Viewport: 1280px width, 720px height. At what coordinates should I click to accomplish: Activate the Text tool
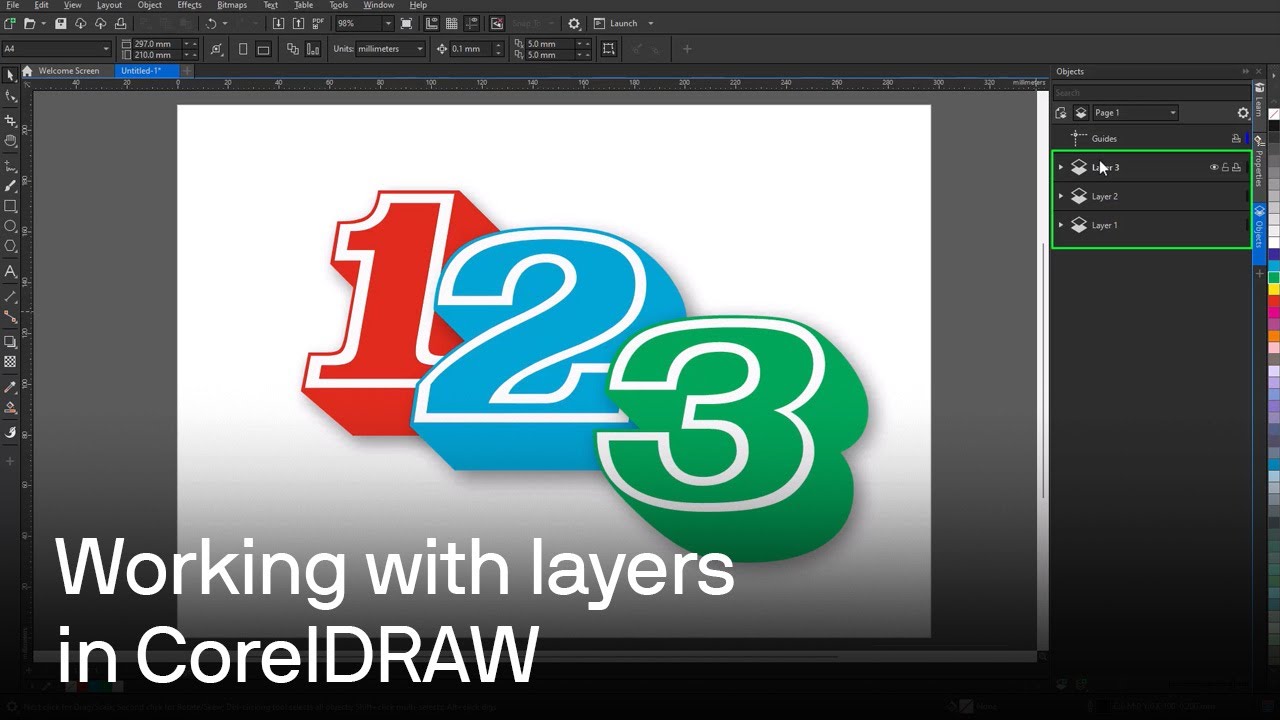pos(11,271)
